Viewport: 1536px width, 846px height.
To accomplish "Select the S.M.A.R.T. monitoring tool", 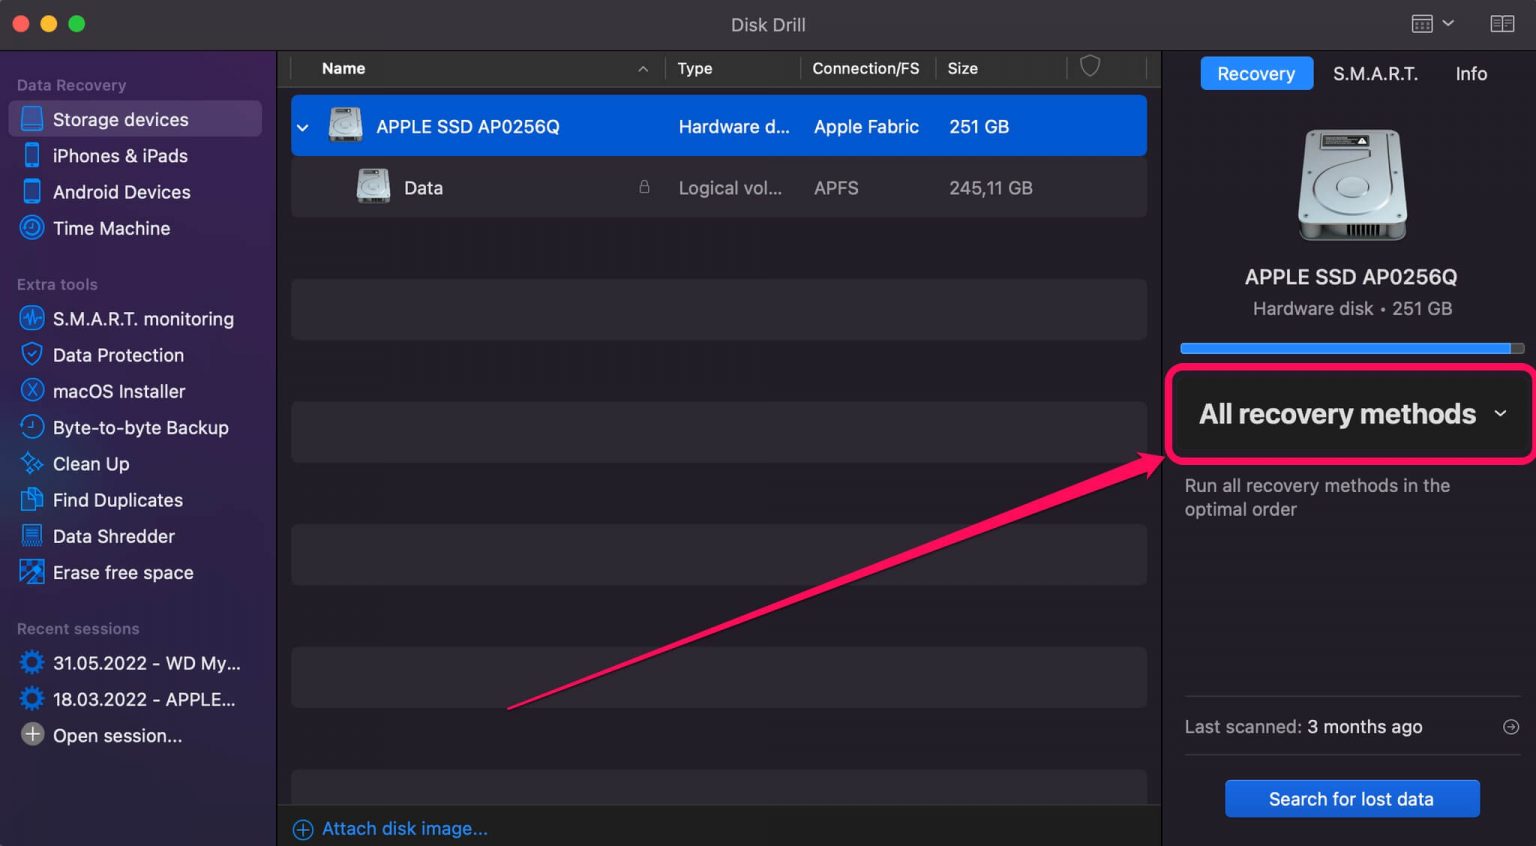I will [x=143, y=318].
